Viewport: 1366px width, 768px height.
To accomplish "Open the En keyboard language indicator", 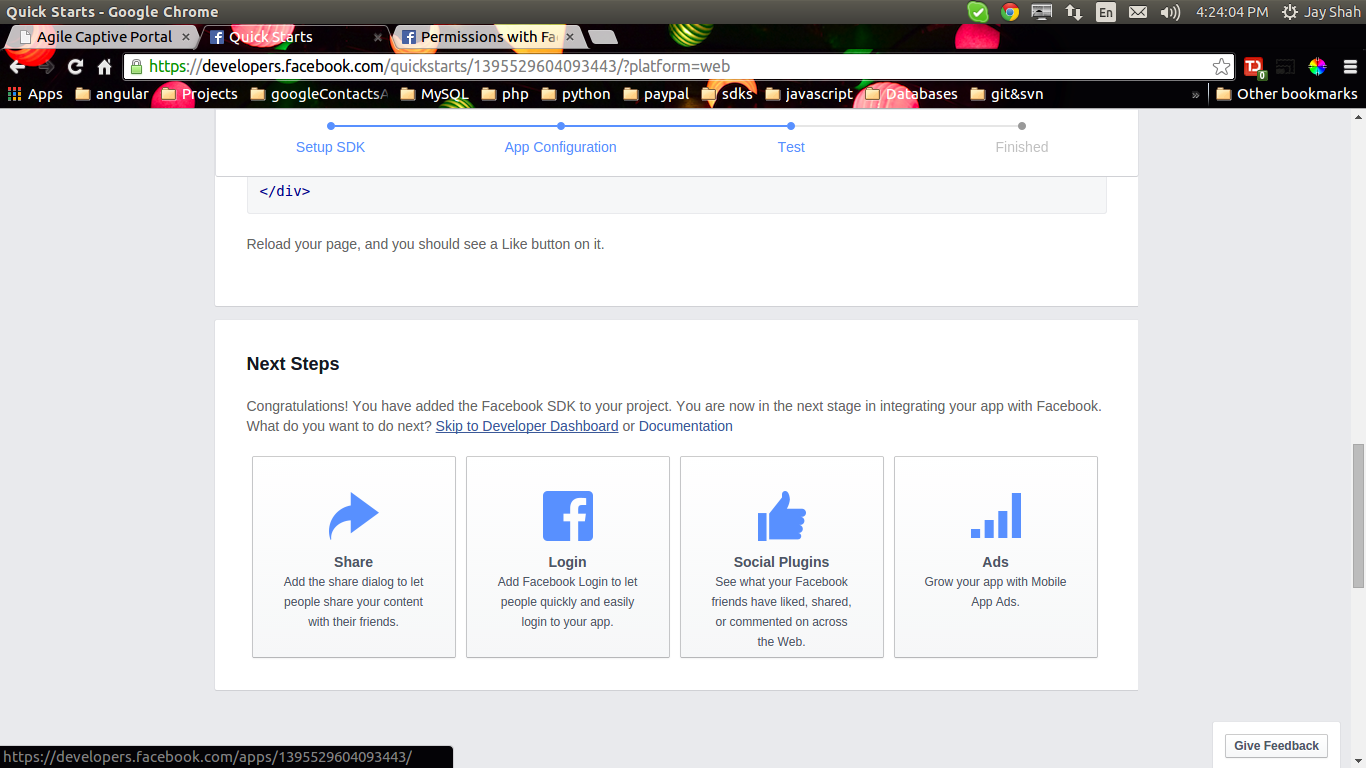I will tap(1106, 12).
